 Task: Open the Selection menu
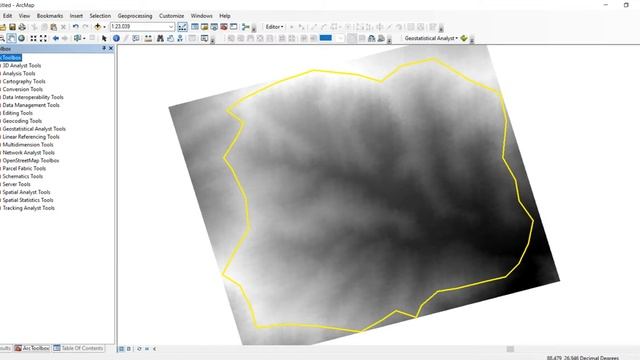(x=100, y=16)
